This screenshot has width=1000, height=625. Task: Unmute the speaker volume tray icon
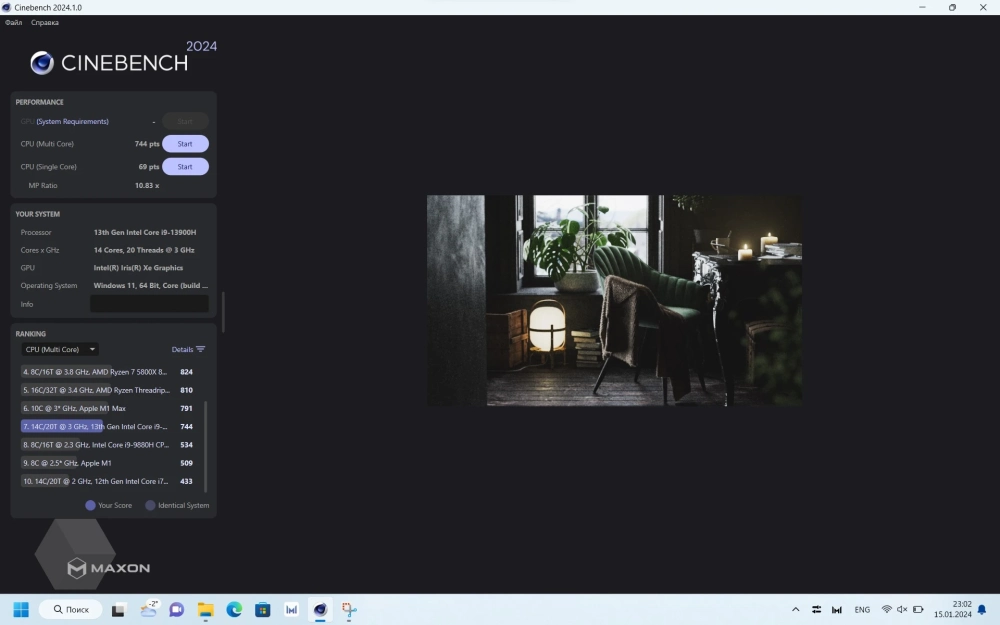point(902,609)
